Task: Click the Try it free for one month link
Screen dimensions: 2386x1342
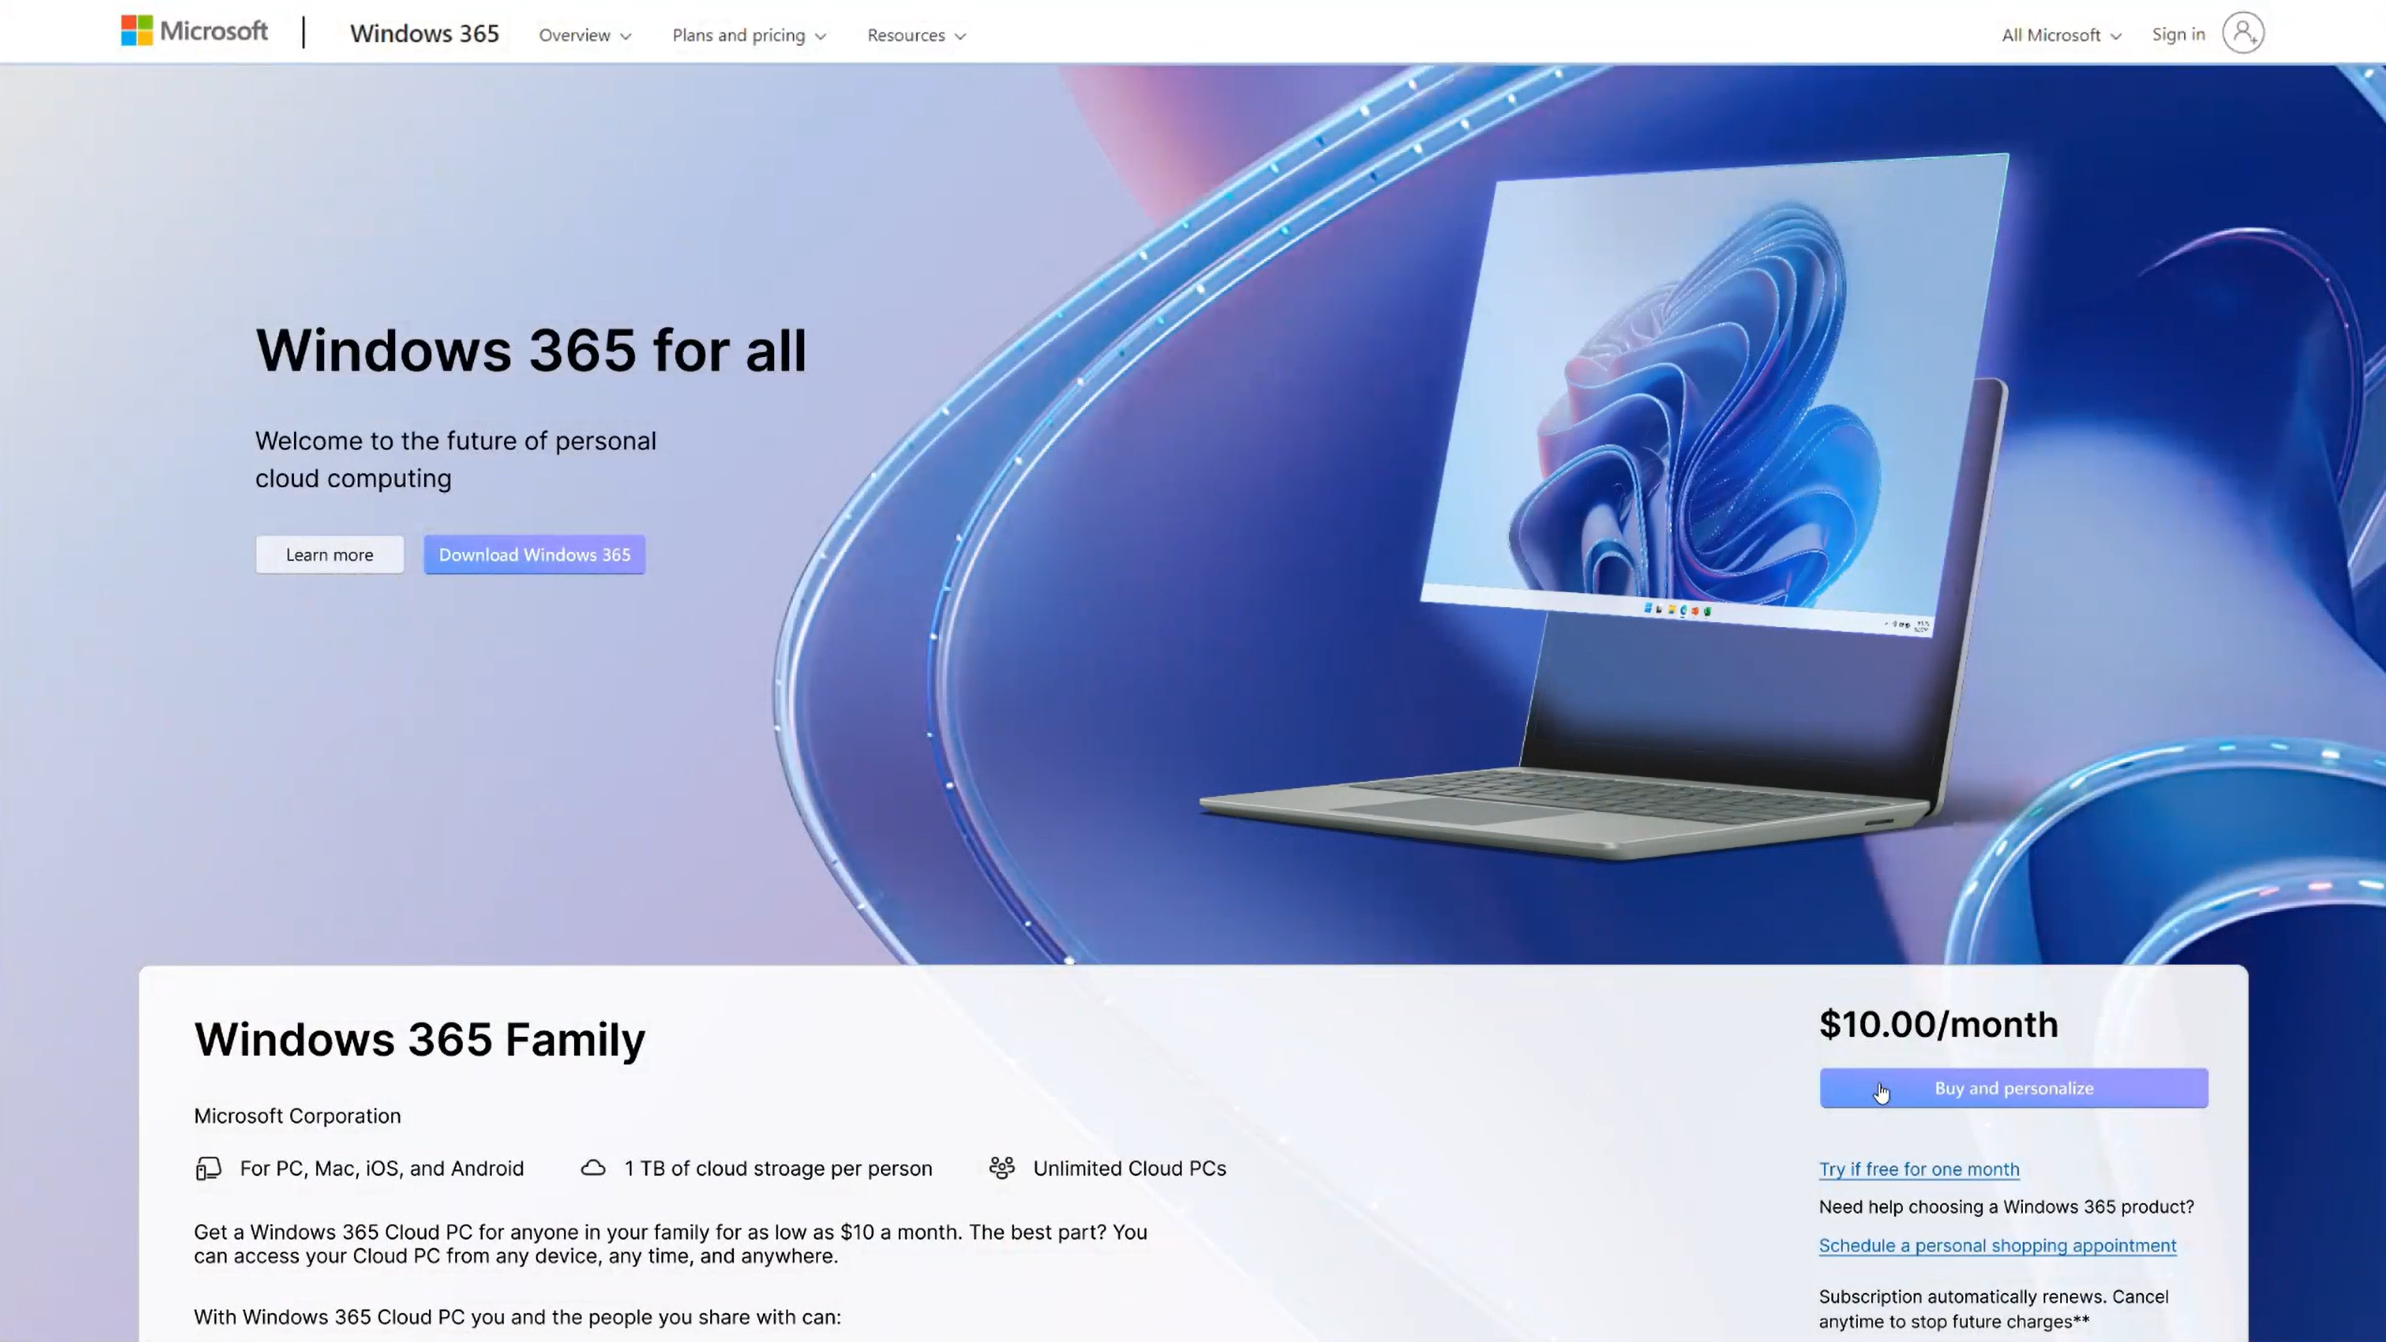Action: click(x=1919, y=1168)
